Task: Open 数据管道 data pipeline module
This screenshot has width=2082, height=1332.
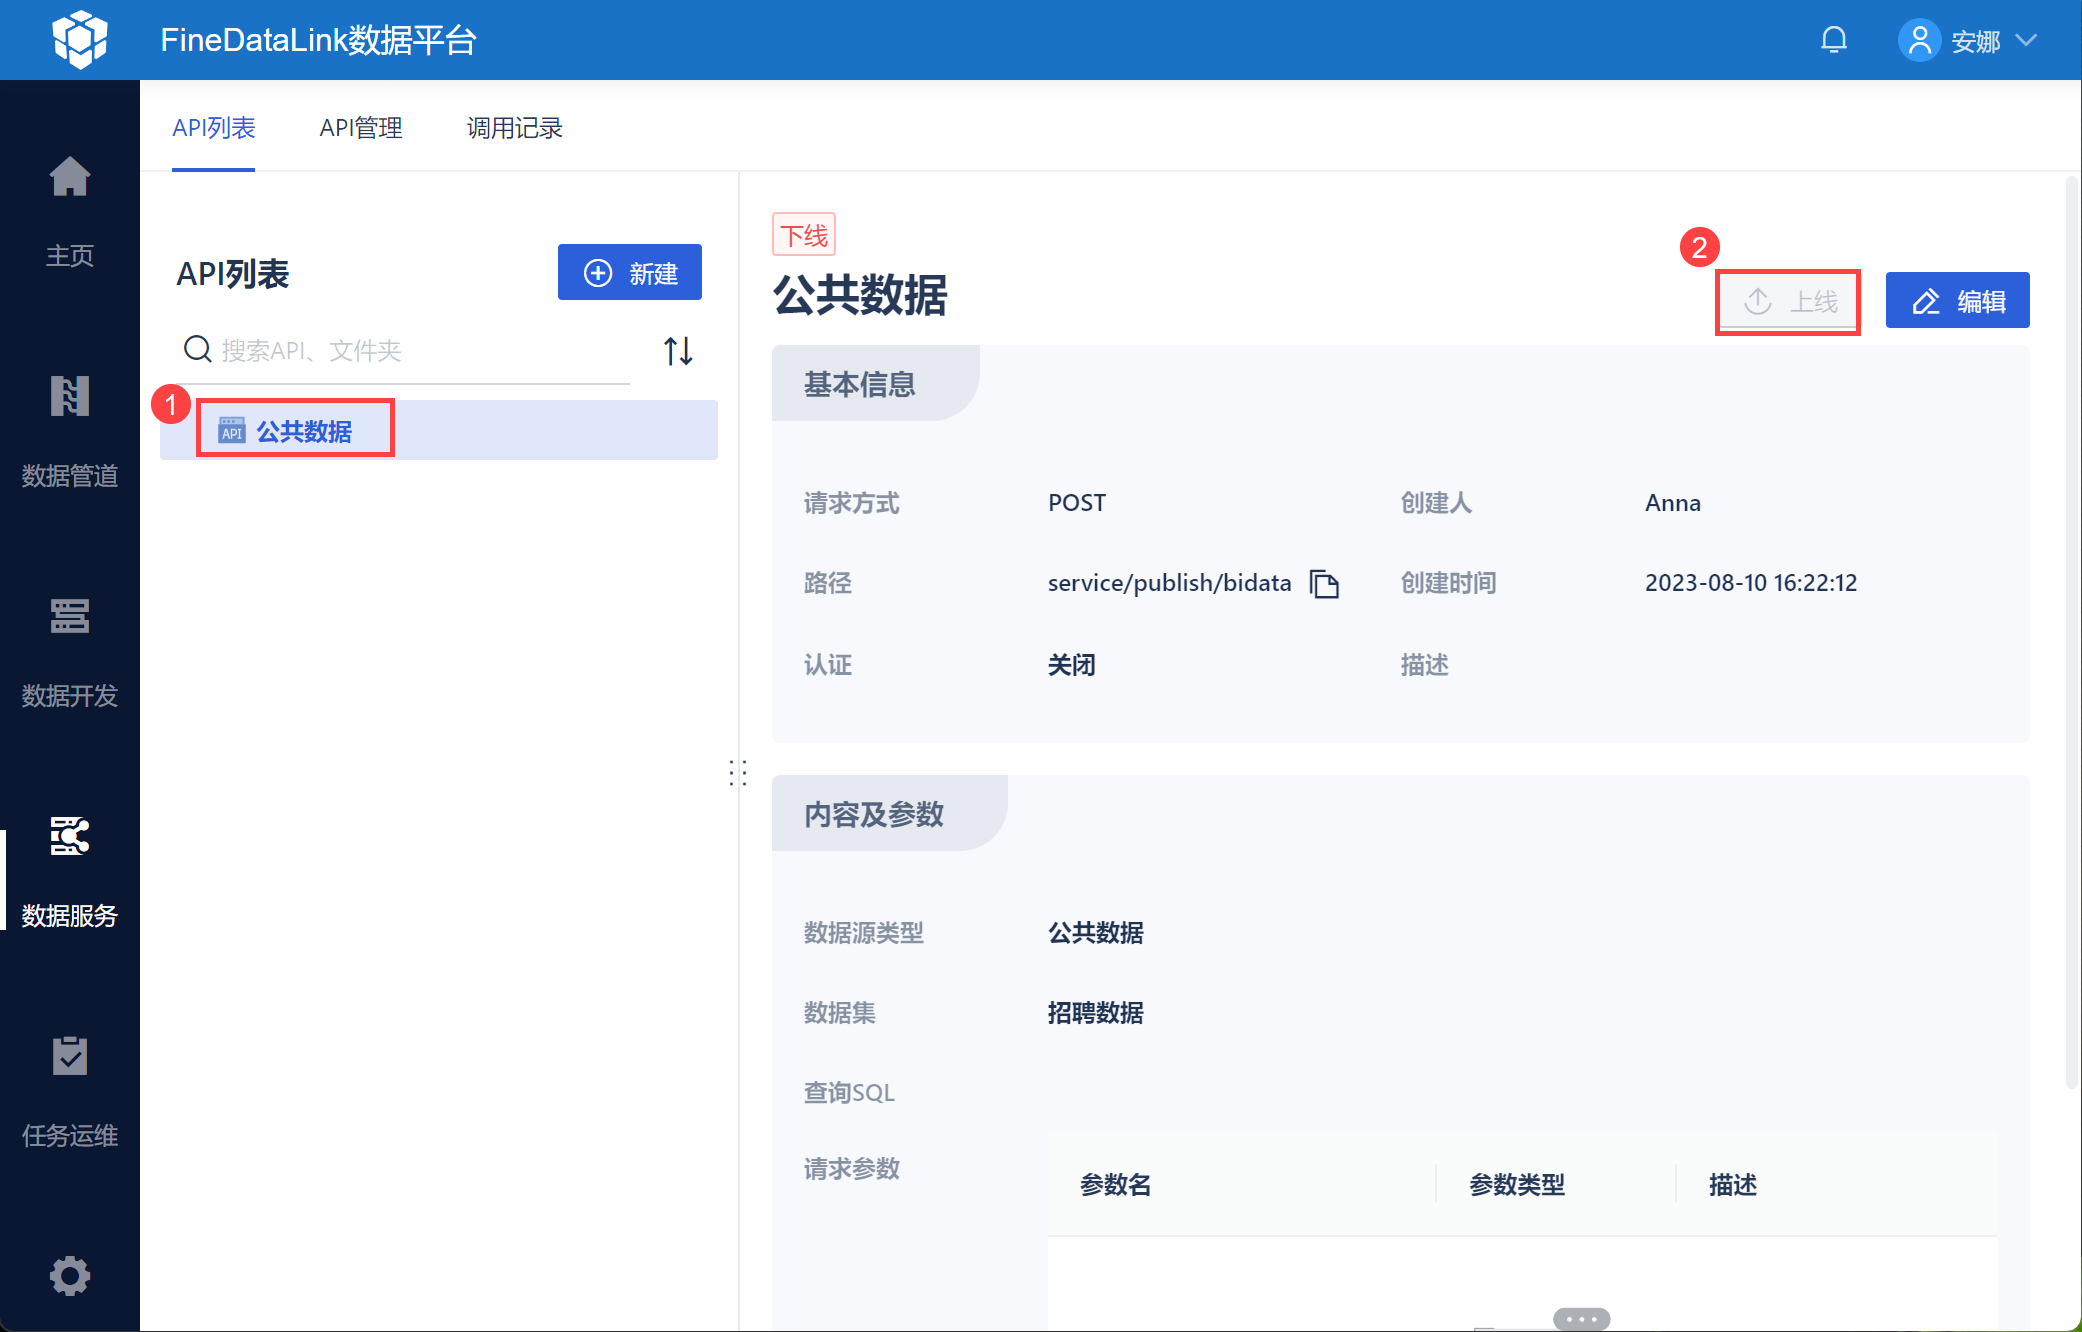Action: [x=69, y=428]
